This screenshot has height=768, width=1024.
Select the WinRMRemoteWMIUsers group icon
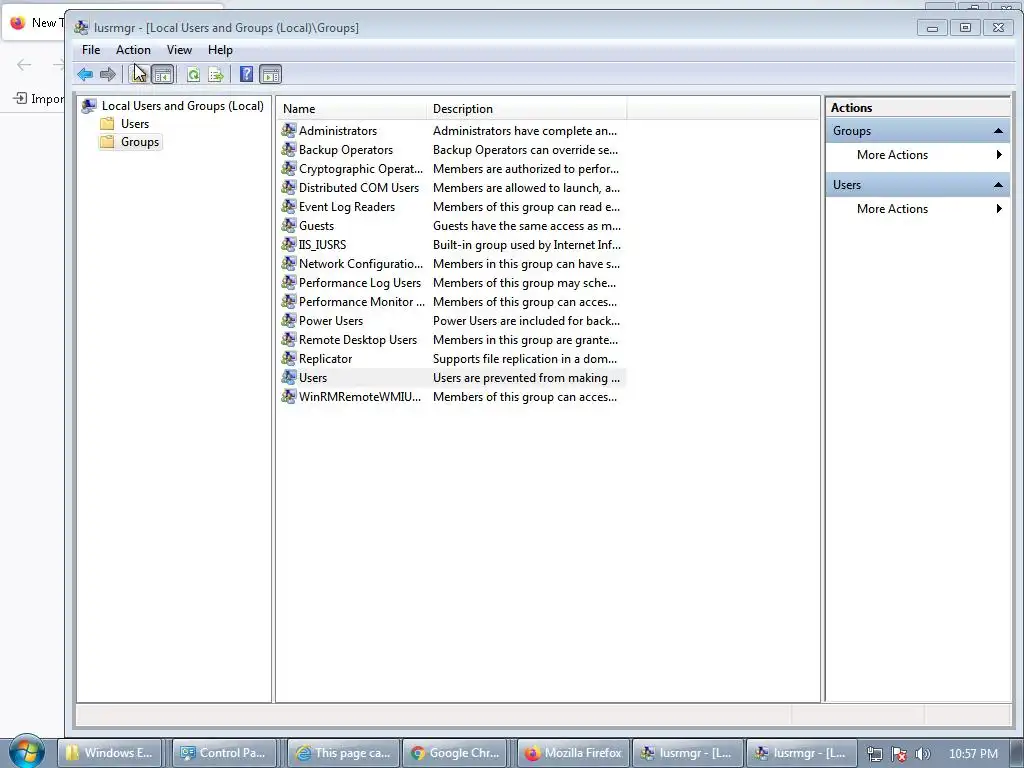(289, 396)
